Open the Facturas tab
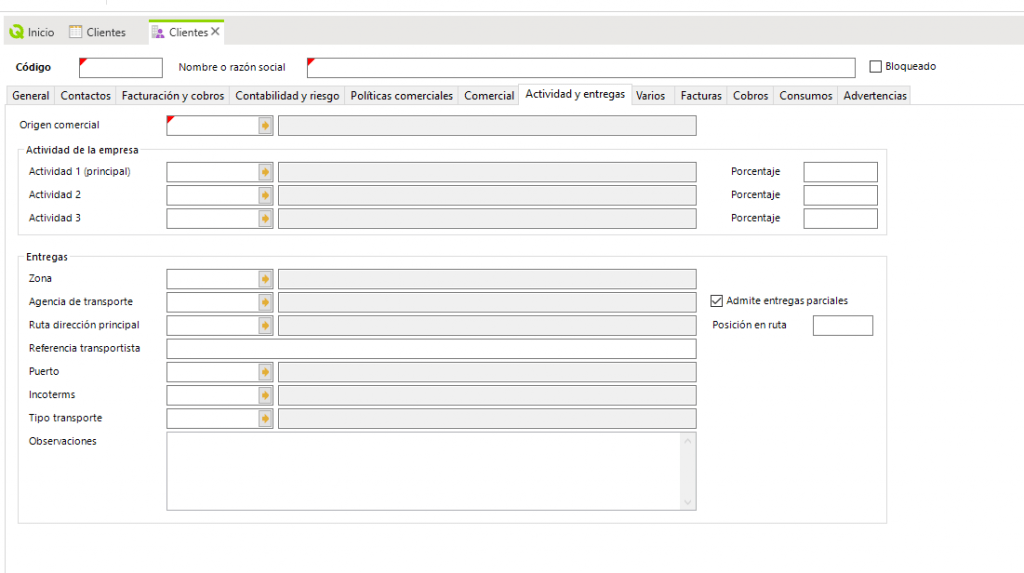1024x573 pixels. coord(701,95)
